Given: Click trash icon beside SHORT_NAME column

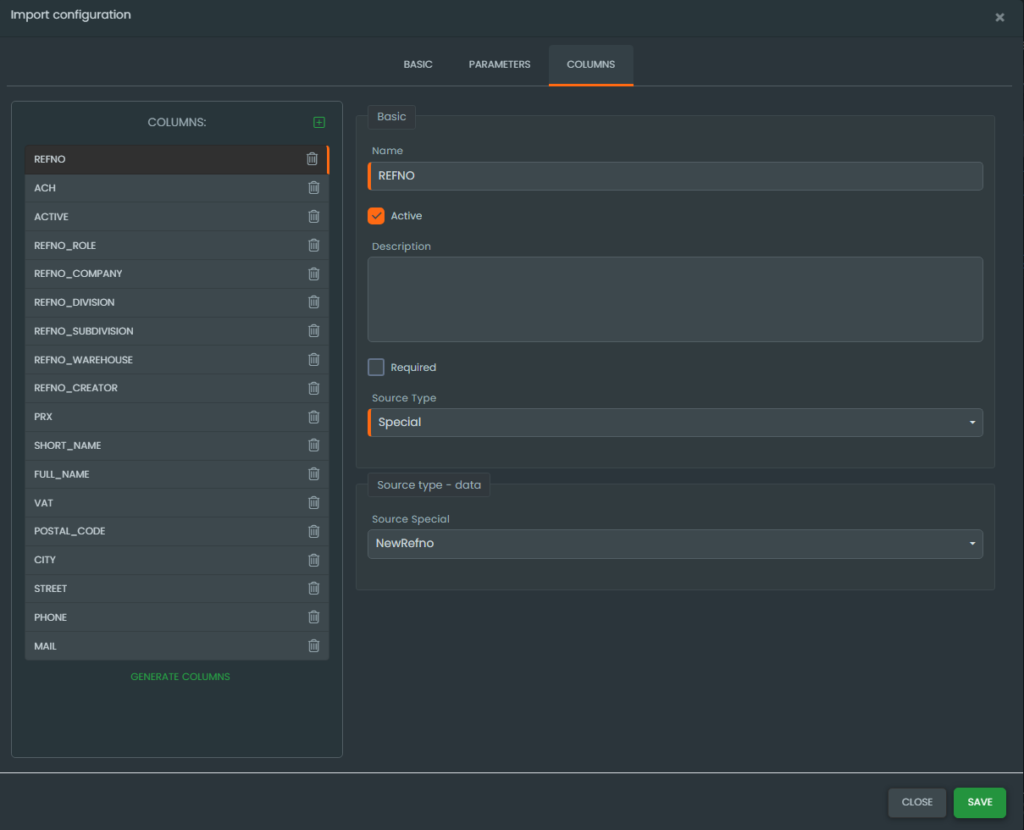Looking at the screenshot, I should click(x=313, y=445).
